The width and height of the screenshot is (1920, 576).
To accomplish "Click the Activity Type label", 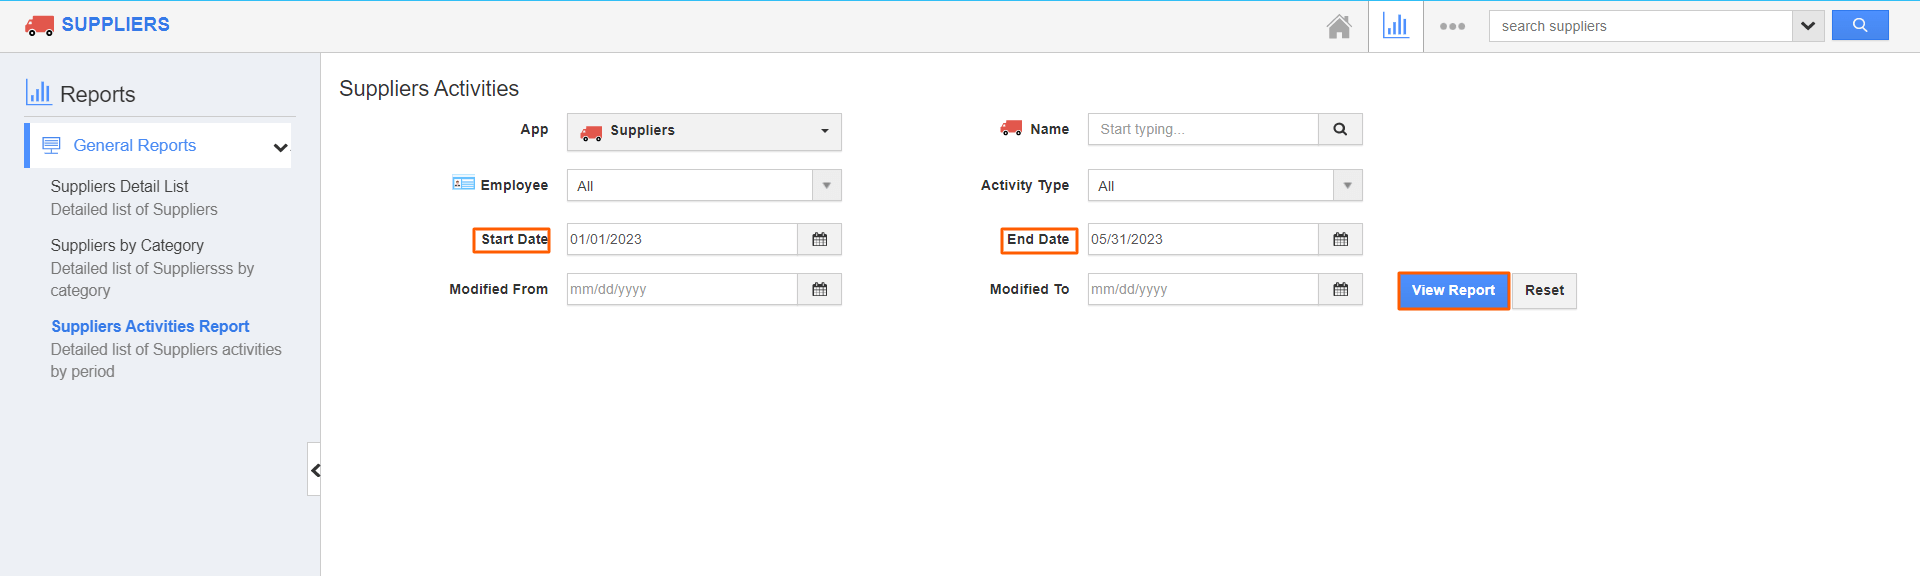I will [1025, 185].
